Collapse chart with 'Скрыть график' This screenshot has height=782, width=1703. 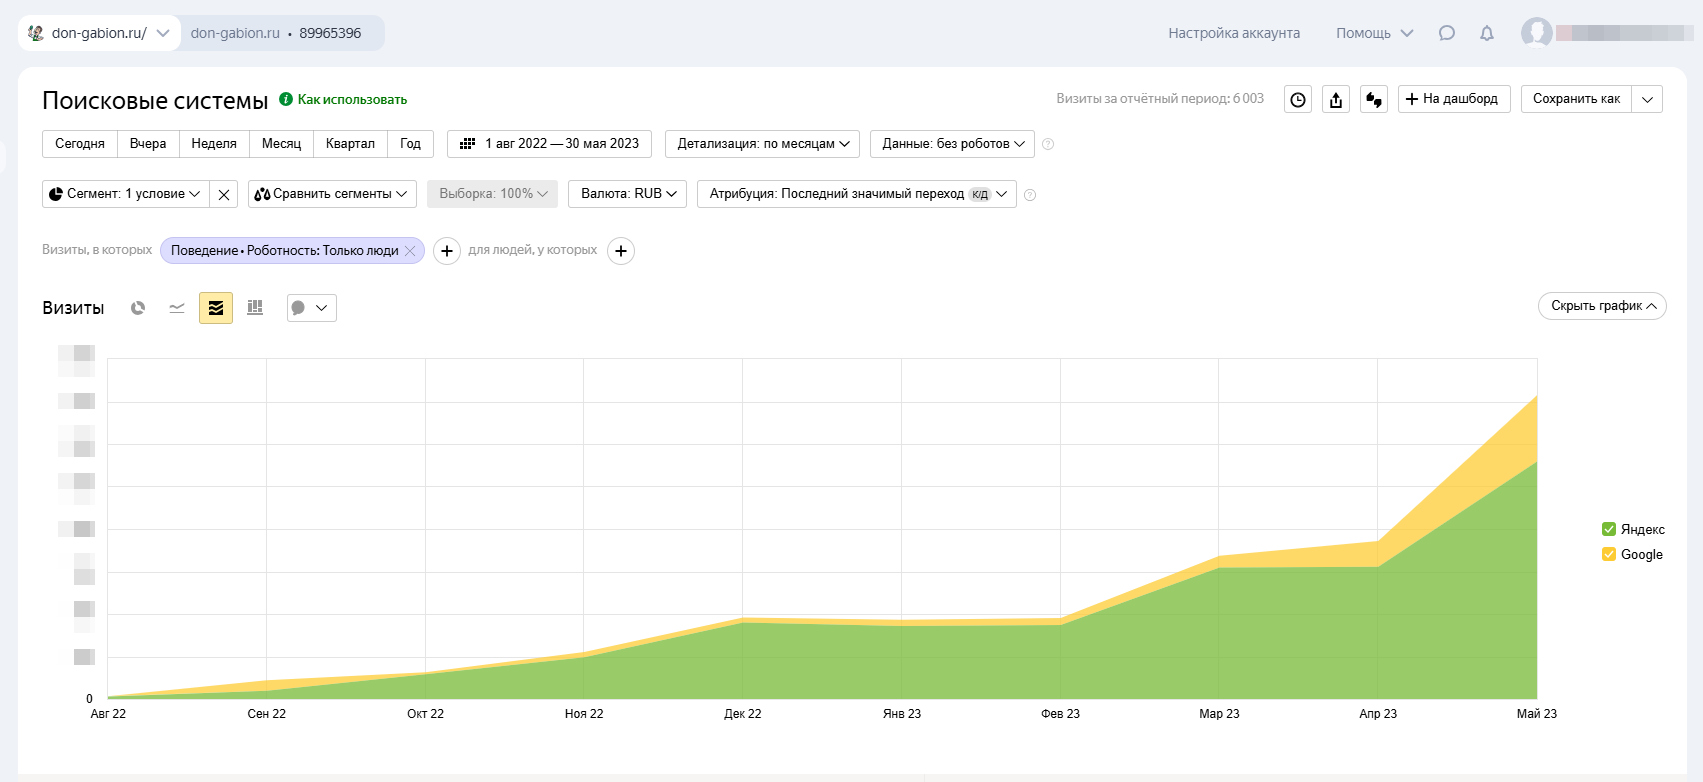pyautogui.click(x=1602, y=306)
